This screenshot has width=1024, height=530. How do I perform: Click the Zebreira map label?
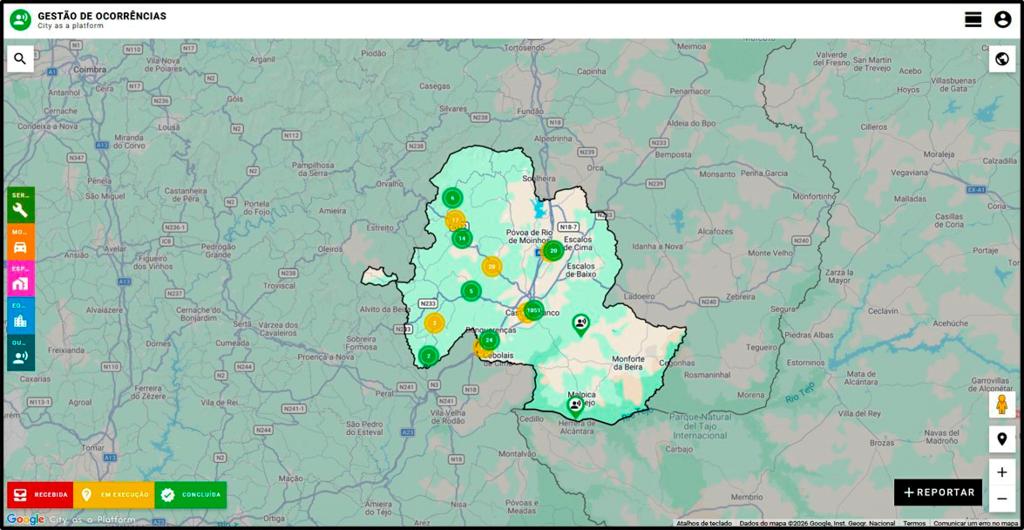(740, 296)
